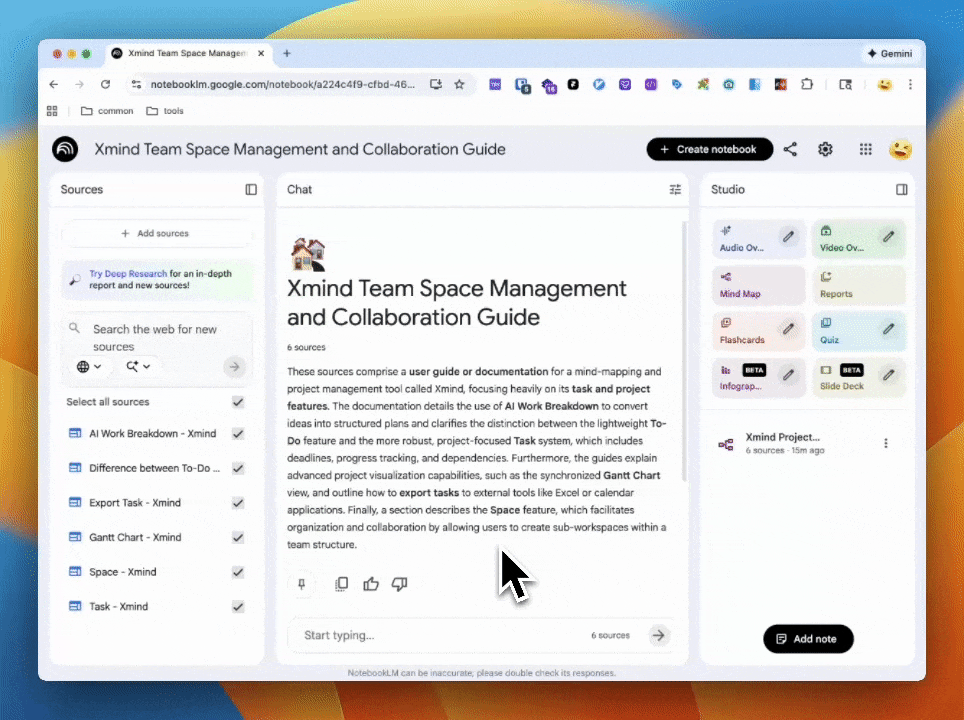
Task: Uncheck Gantt Chart - Xmind source
Action: point(238,537)
